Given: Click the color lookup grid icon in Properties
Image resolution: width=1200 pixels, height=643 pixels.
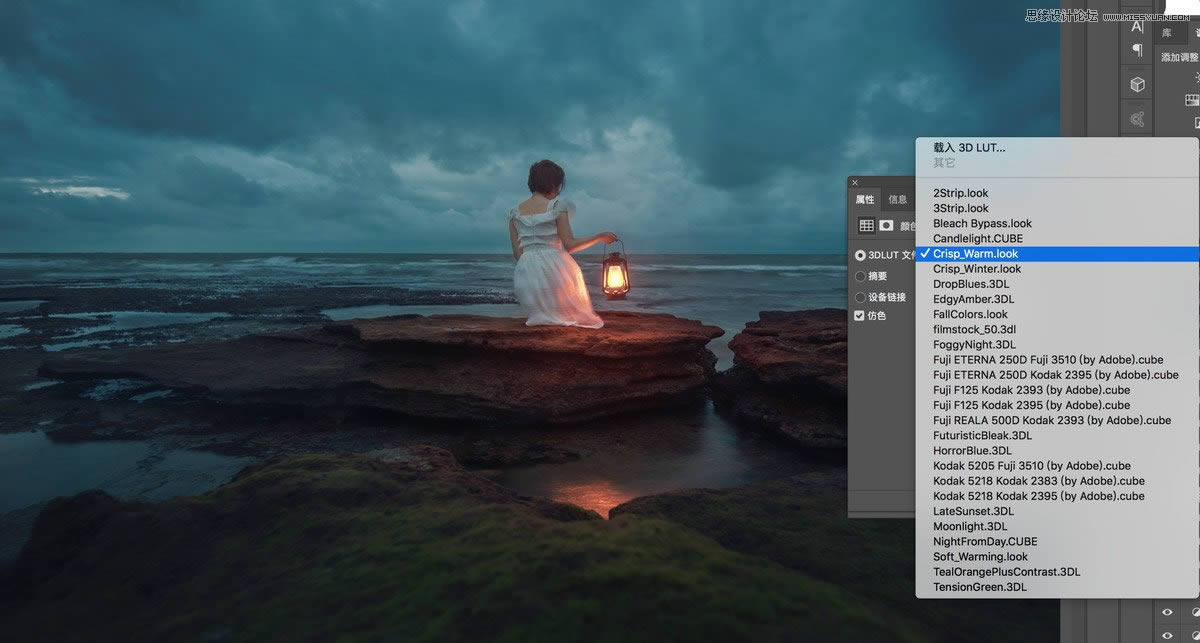Looking at the screenshot, I should 867,226.
